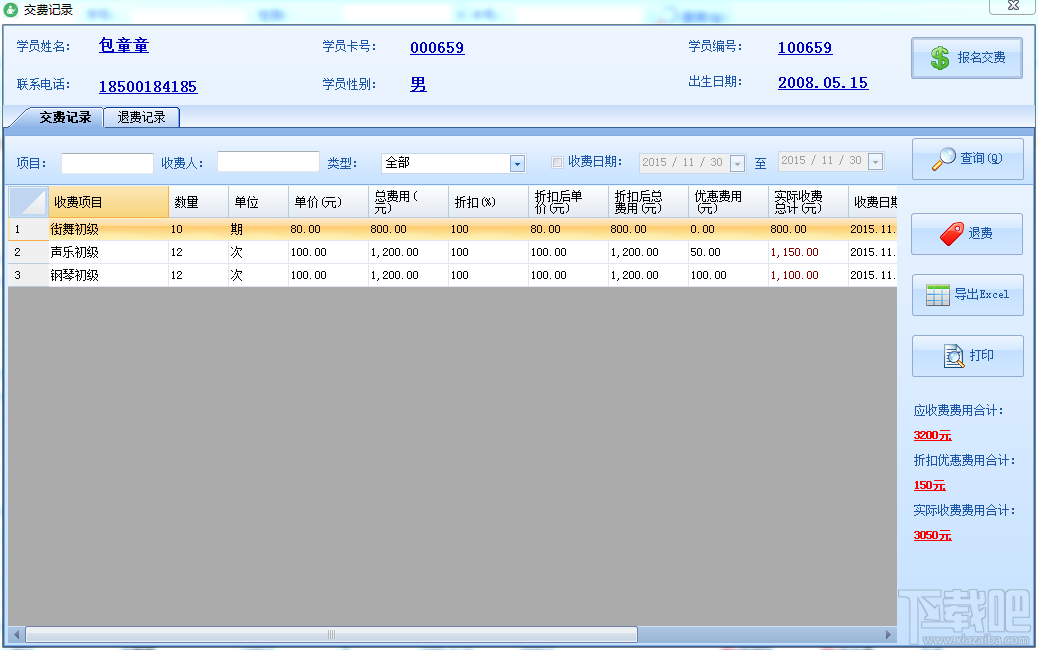The width and height of the screenshot is (1038, 650).
Task: Click the magnifier icon on 查询
Action: click(x=943, y=159)
